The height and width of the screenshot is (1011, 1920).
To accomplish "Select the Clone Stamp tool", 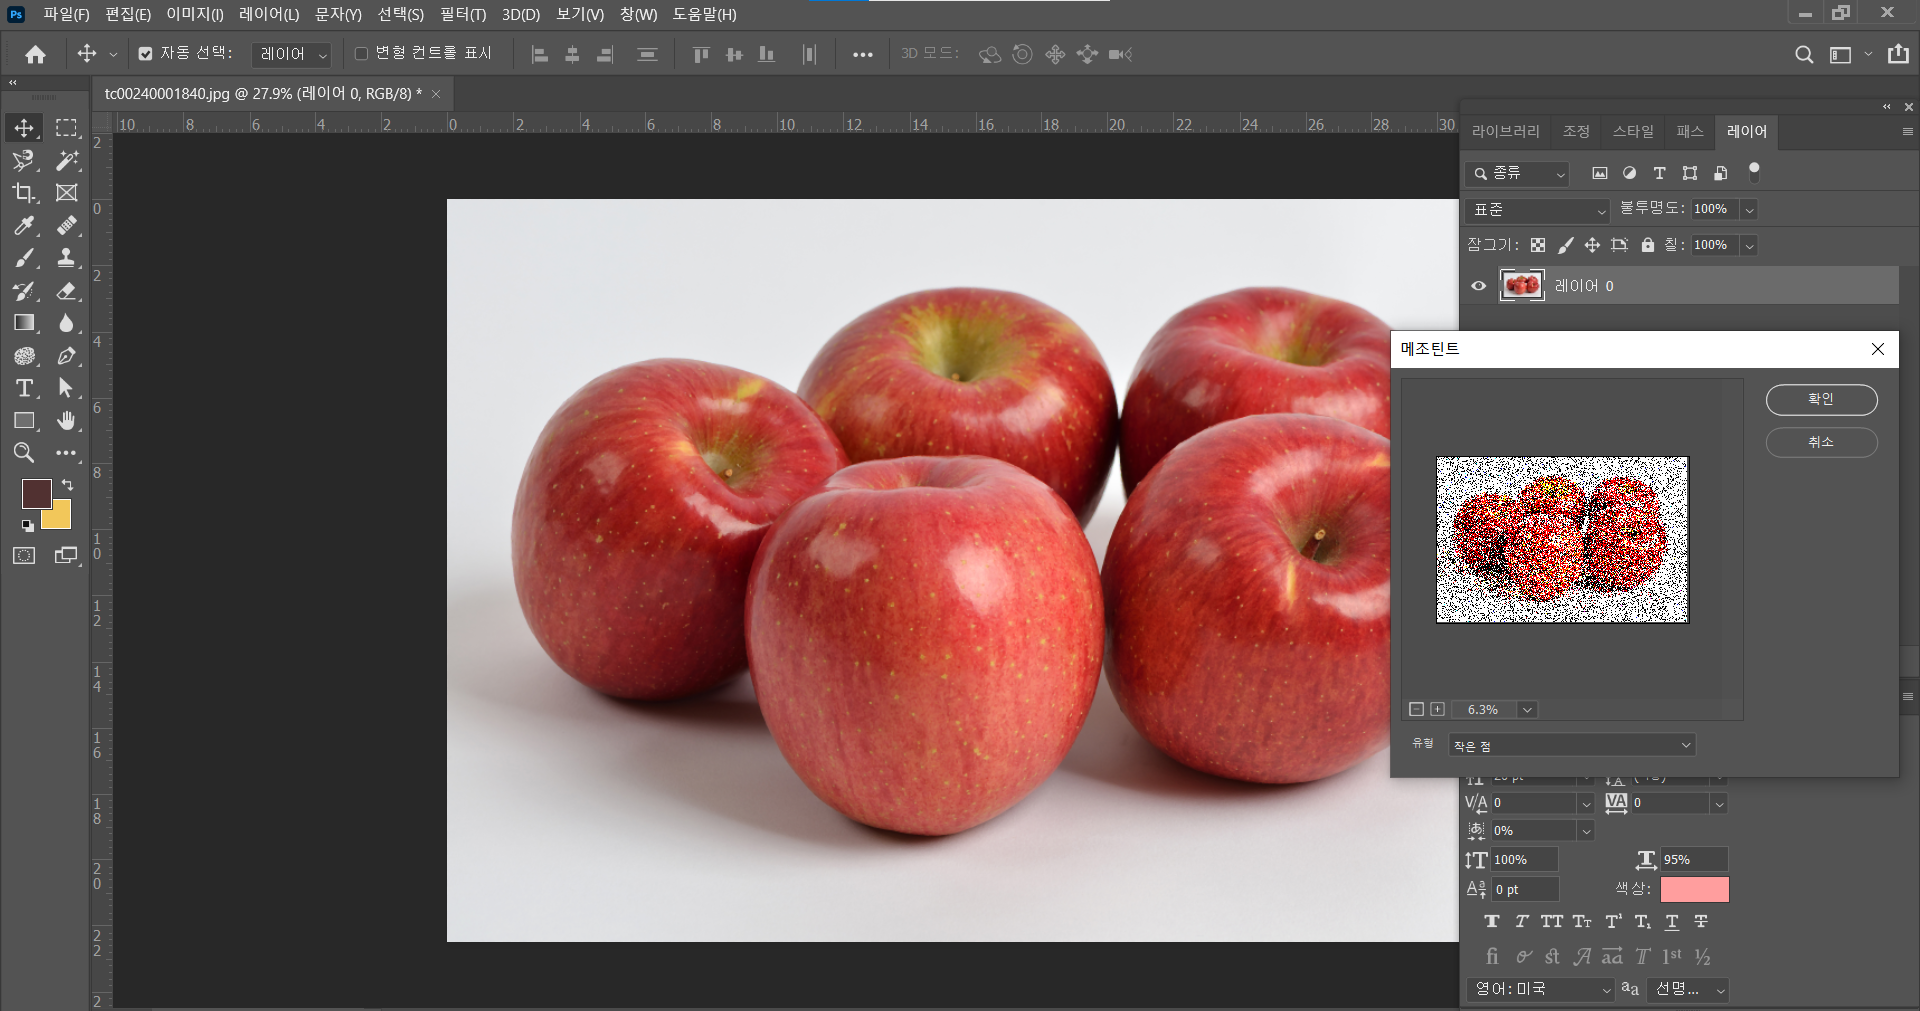I will click(66, 258).
